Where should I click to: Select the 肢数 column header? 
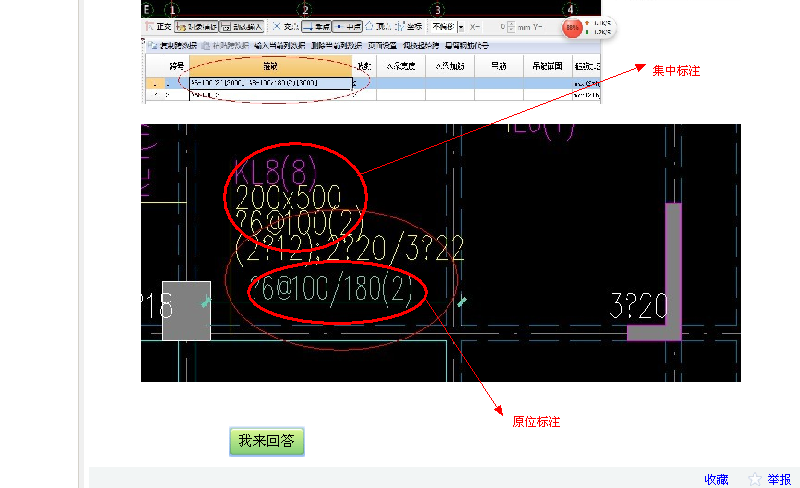coord(364,66)
